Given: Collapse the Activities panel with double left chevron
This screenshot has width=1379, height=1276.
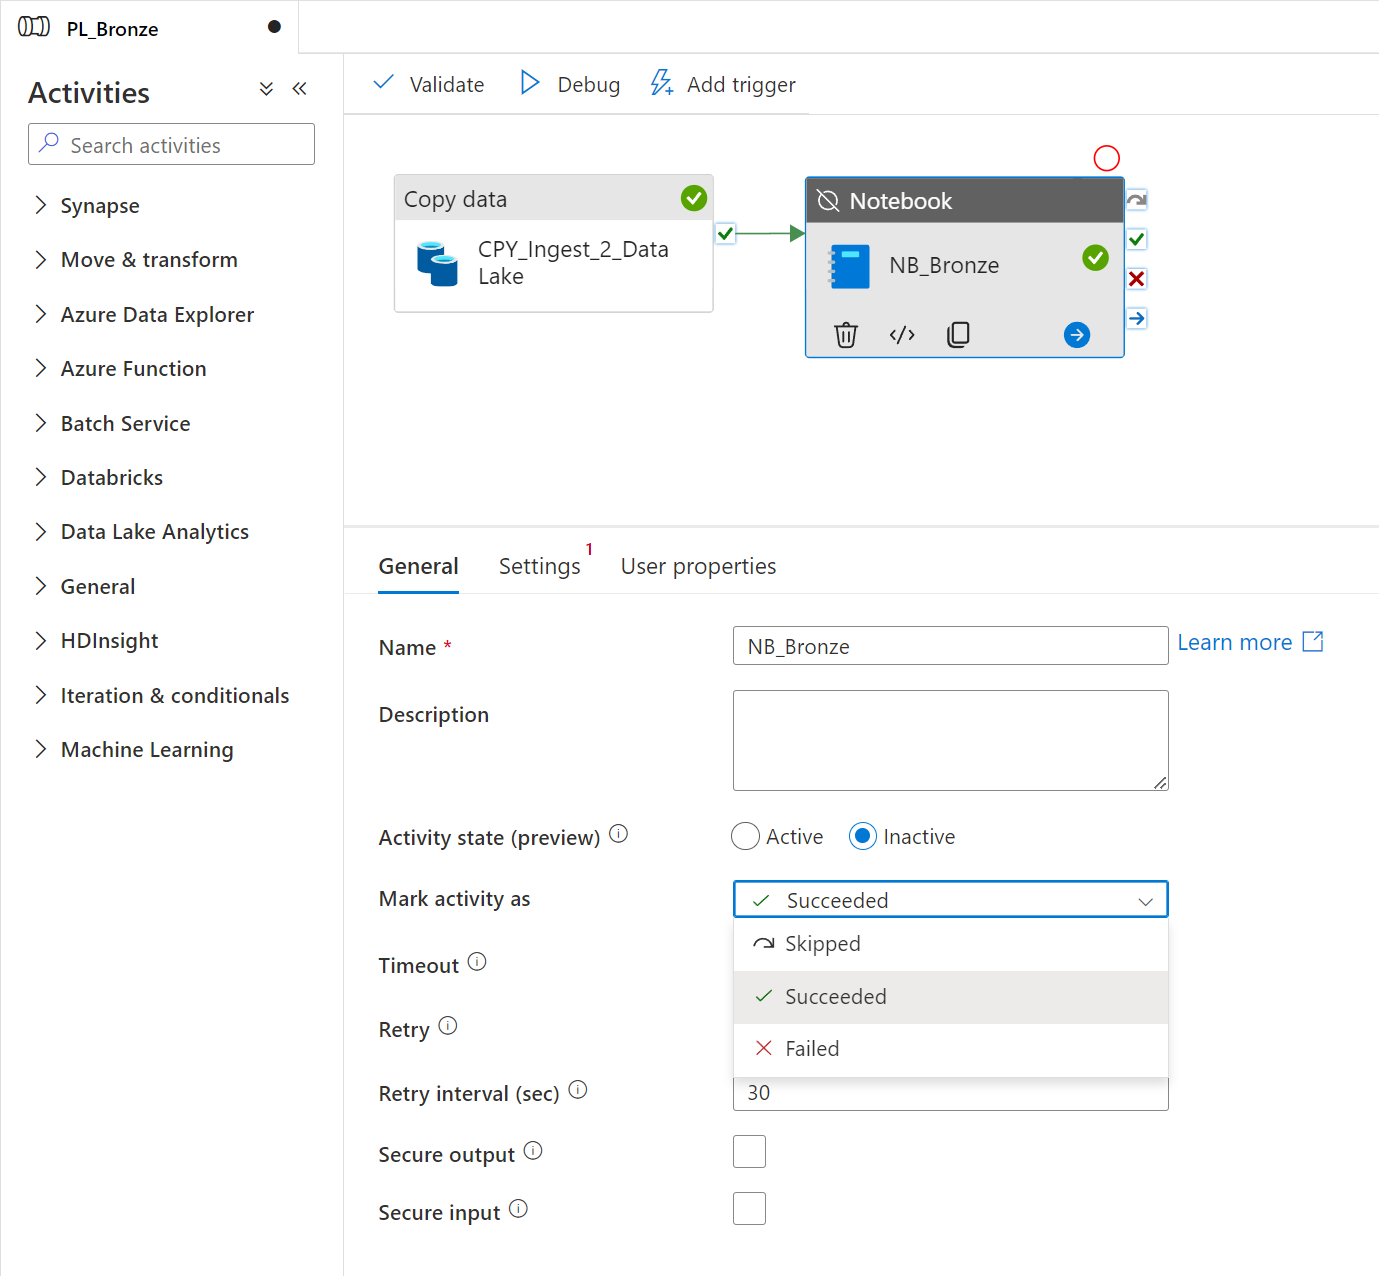Looking at the screenshot, I should (x=299, y=89).
